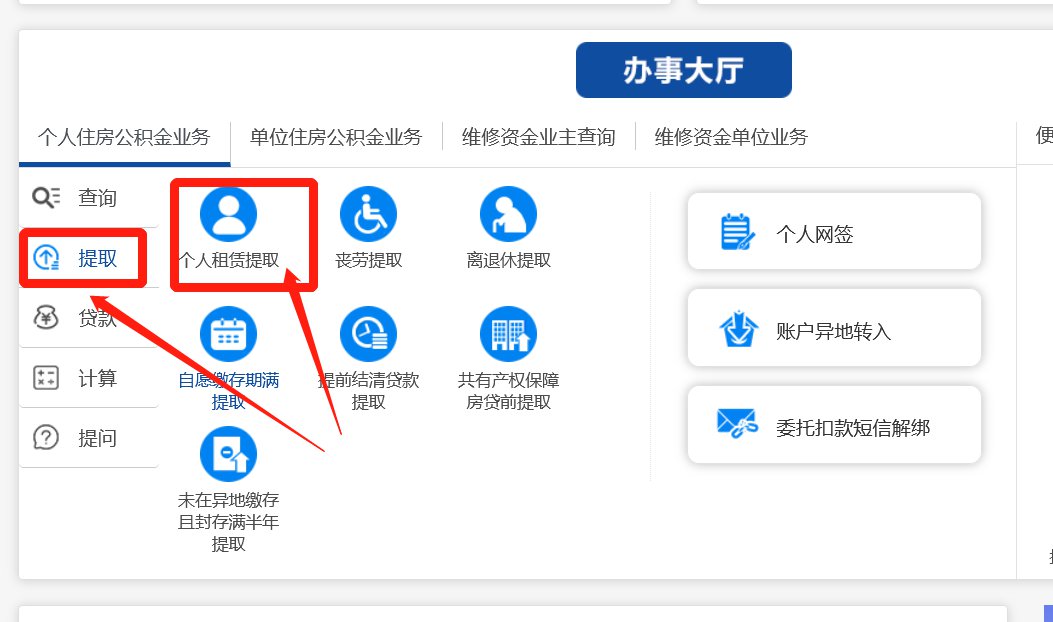Open the 离退休提取 retiree icon
Viewport: 1053px width, 622px height.
coord(508,214)
